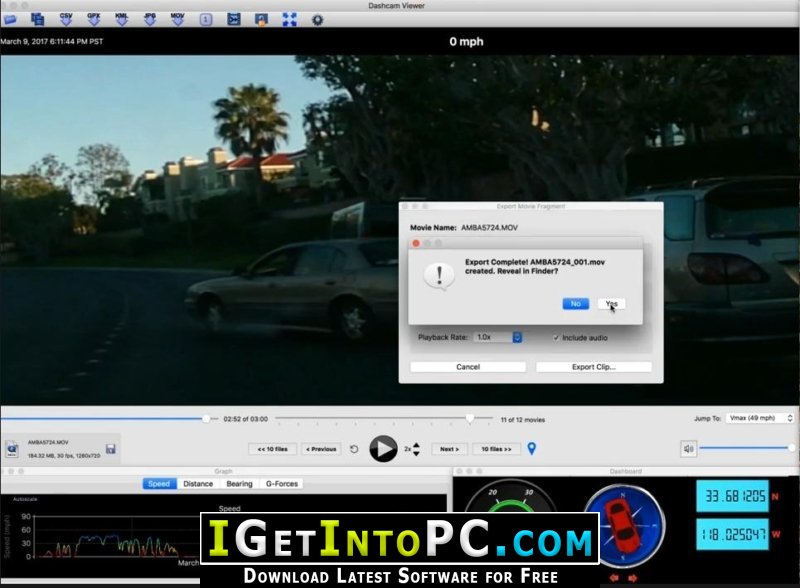
Task: Enter full screen mode via arrows icon
Action: pos(289,20)
